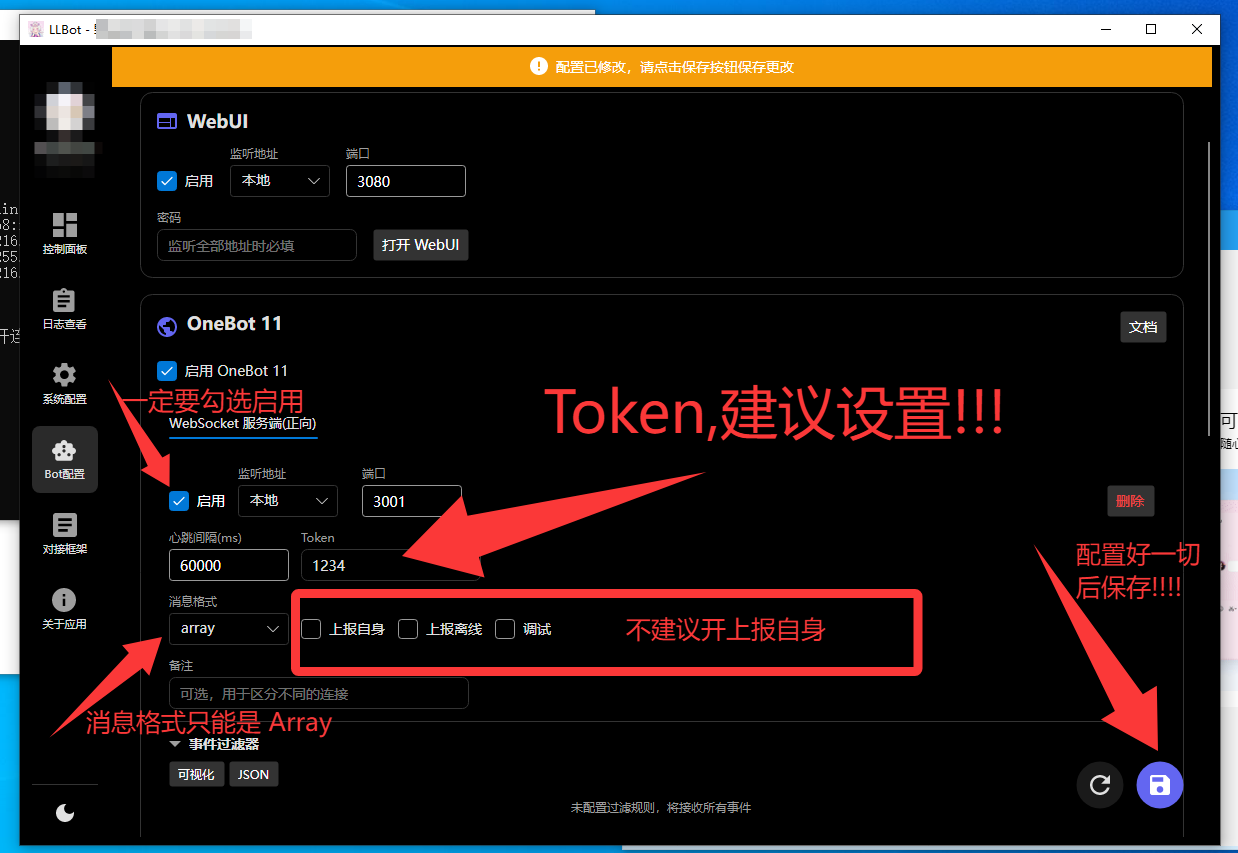
Task: Enable the 上报自身 checkbox
Action: [x=312, y=629]
